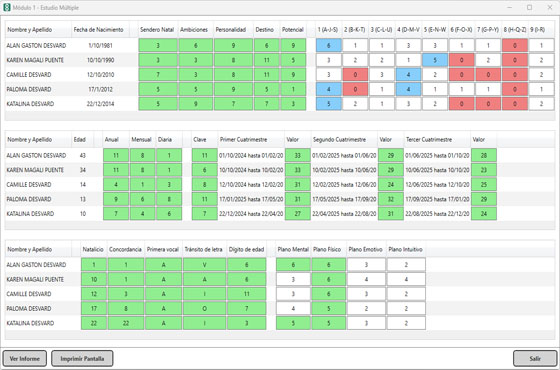
Task: Click the Destino column header
Action: (x=266, y=30)
